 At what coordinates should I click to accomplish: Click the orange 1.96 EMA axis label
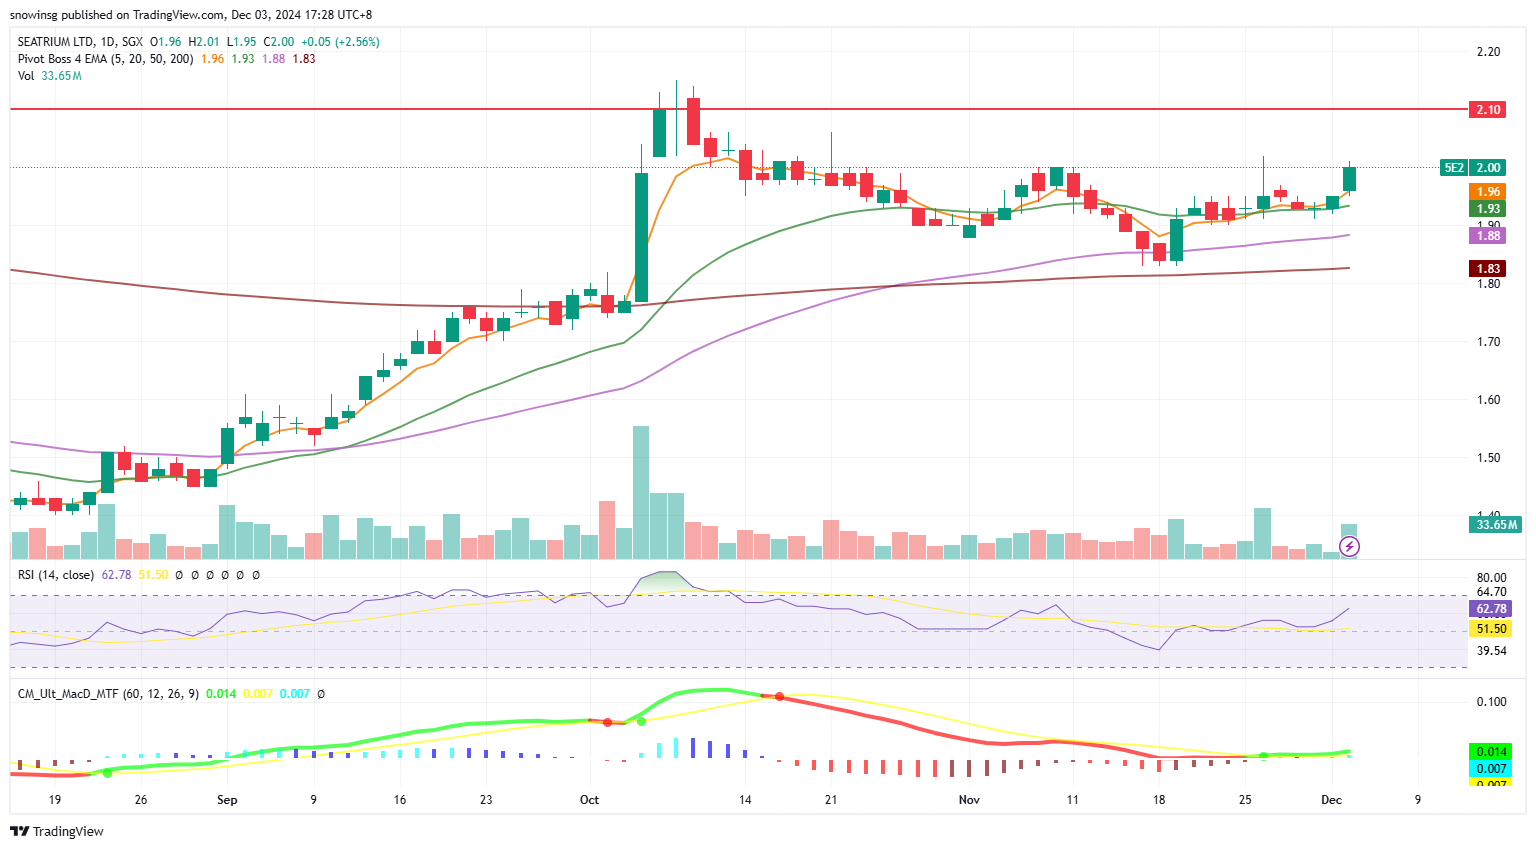click(1488, 191)
